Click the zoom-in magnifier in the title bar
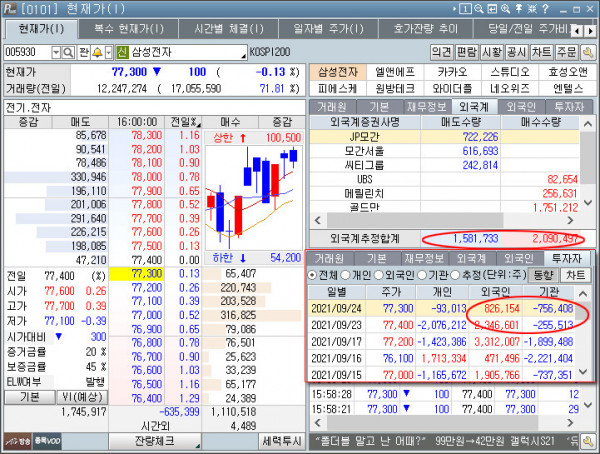This screenshot has width=600, height=454. 505,9
